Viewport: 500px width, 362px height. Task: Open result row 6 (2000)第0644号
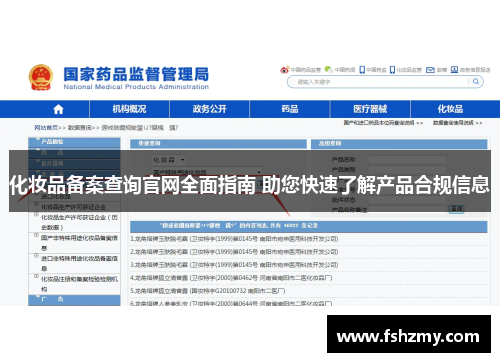pyautogui.click(x=231, y=303)
